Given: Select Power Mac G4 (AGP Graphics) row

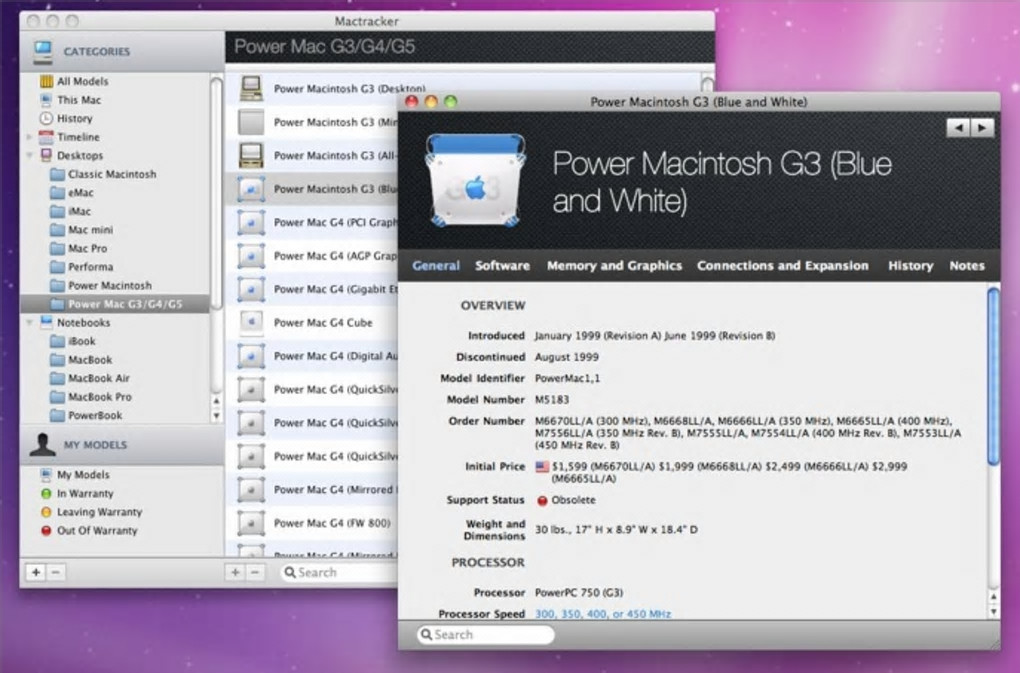Looking at the screenshot, I should pyautogui.click(x=312, y=256).
